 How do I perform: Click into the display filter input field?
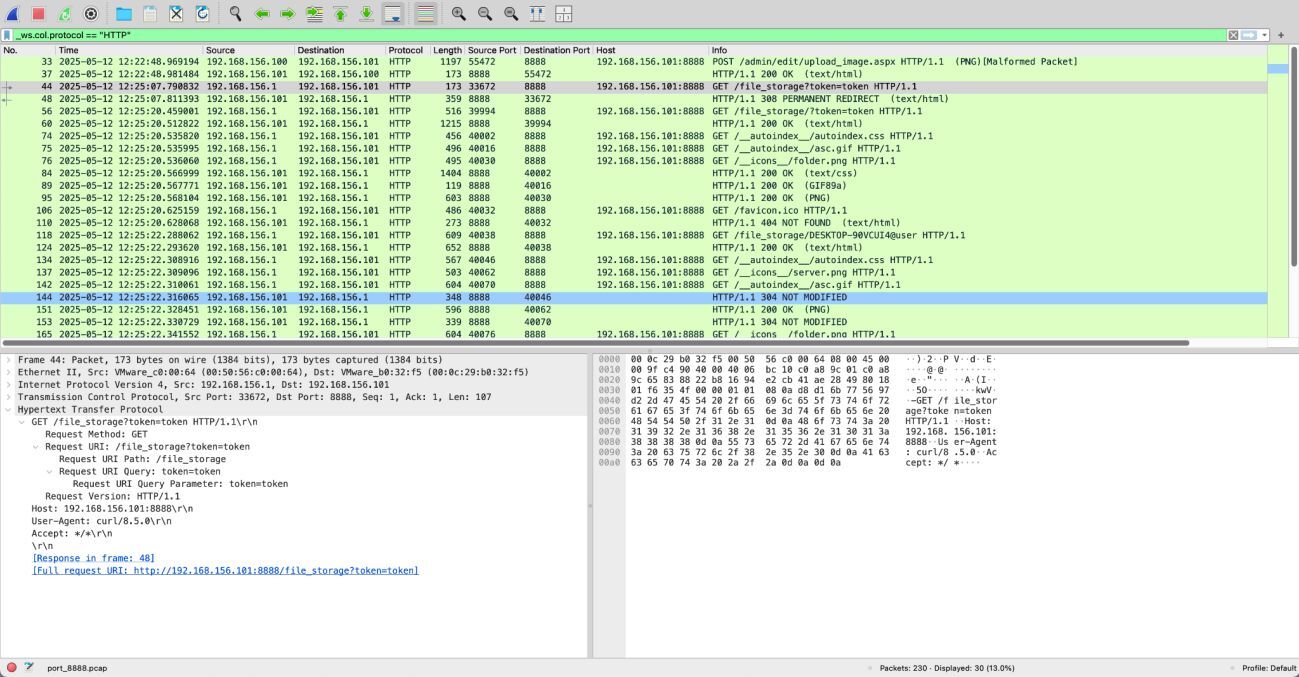(620, 35)
